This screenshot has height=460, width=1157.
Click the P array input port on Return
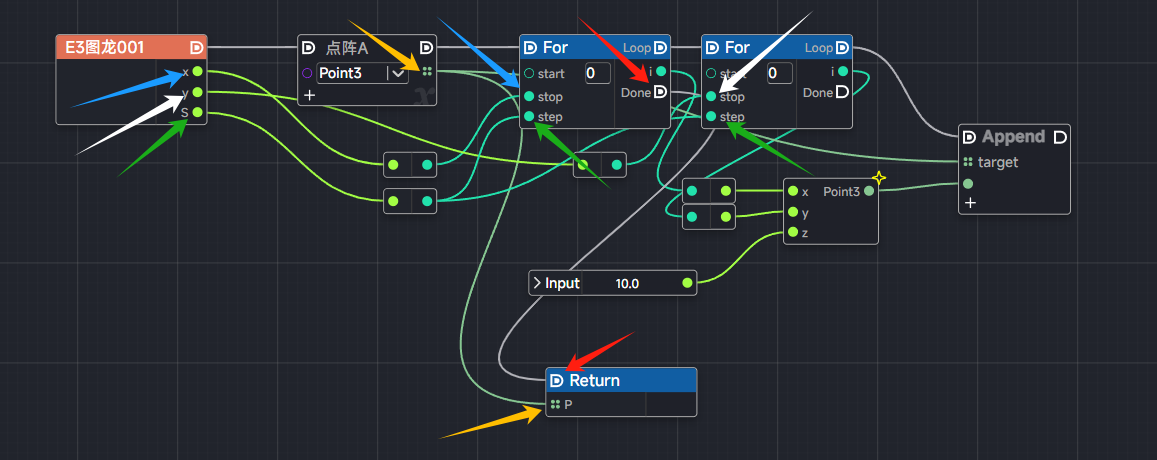[x=555, y=405]
